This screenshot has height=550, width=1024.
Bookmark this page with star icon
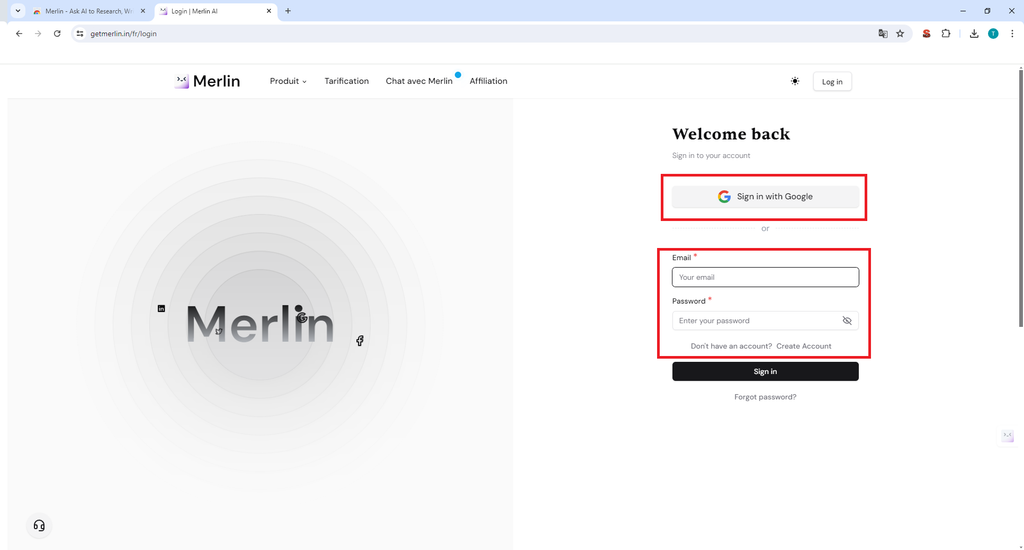pos(900,33)
